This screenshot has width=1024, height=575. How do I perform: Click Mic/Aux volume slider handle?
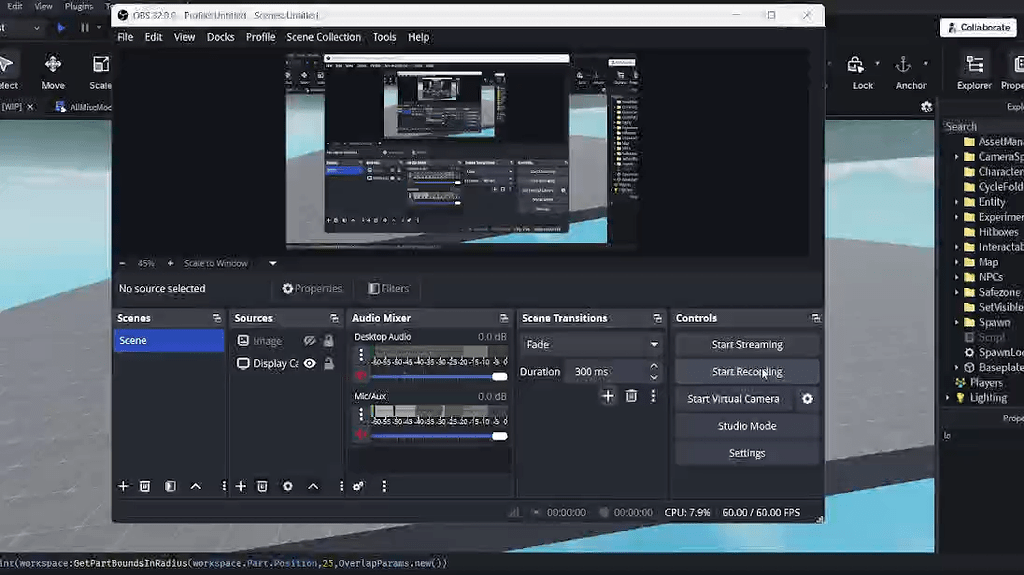pyautogui.click(x=500, y=436)
